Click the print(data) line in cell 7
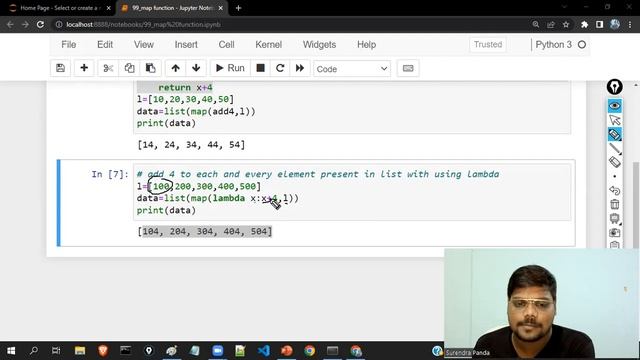The height and width of the screenshot is (360, 640). click(166, 210)
